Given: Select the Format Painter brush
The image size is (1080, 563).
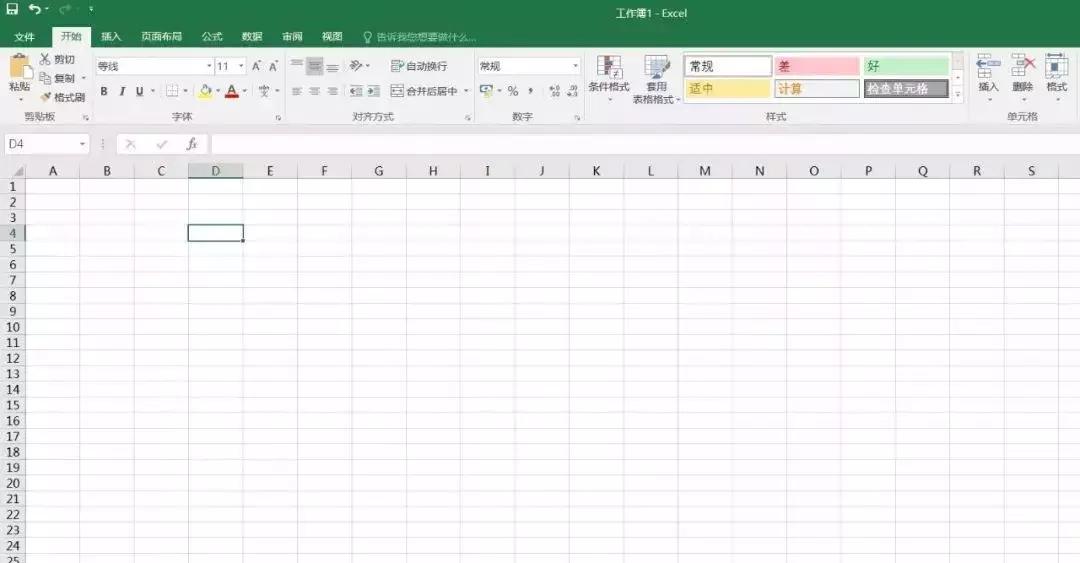Looking at the screenshot, I should click(45, 97).
